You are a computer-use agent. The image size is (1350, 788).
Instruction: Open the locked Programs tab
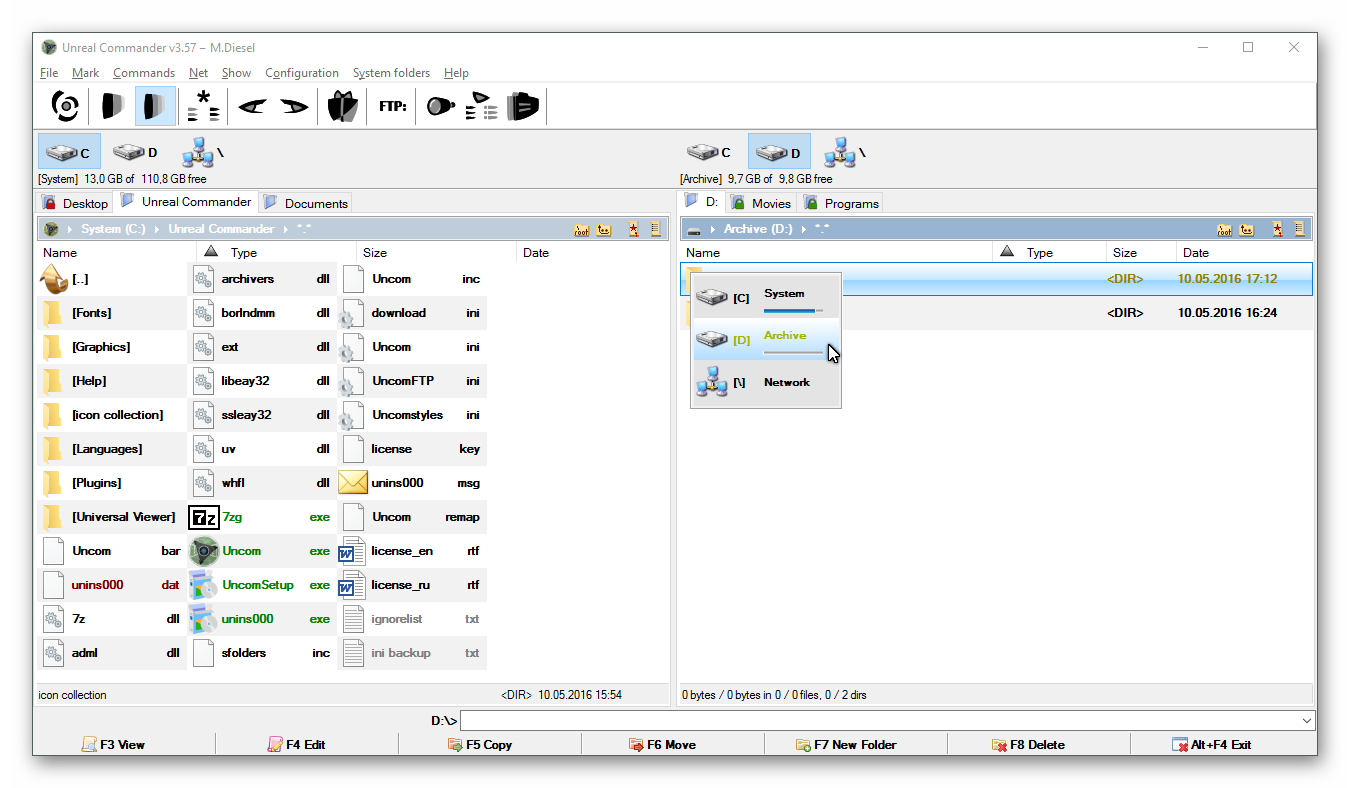(x=841, y=203)
